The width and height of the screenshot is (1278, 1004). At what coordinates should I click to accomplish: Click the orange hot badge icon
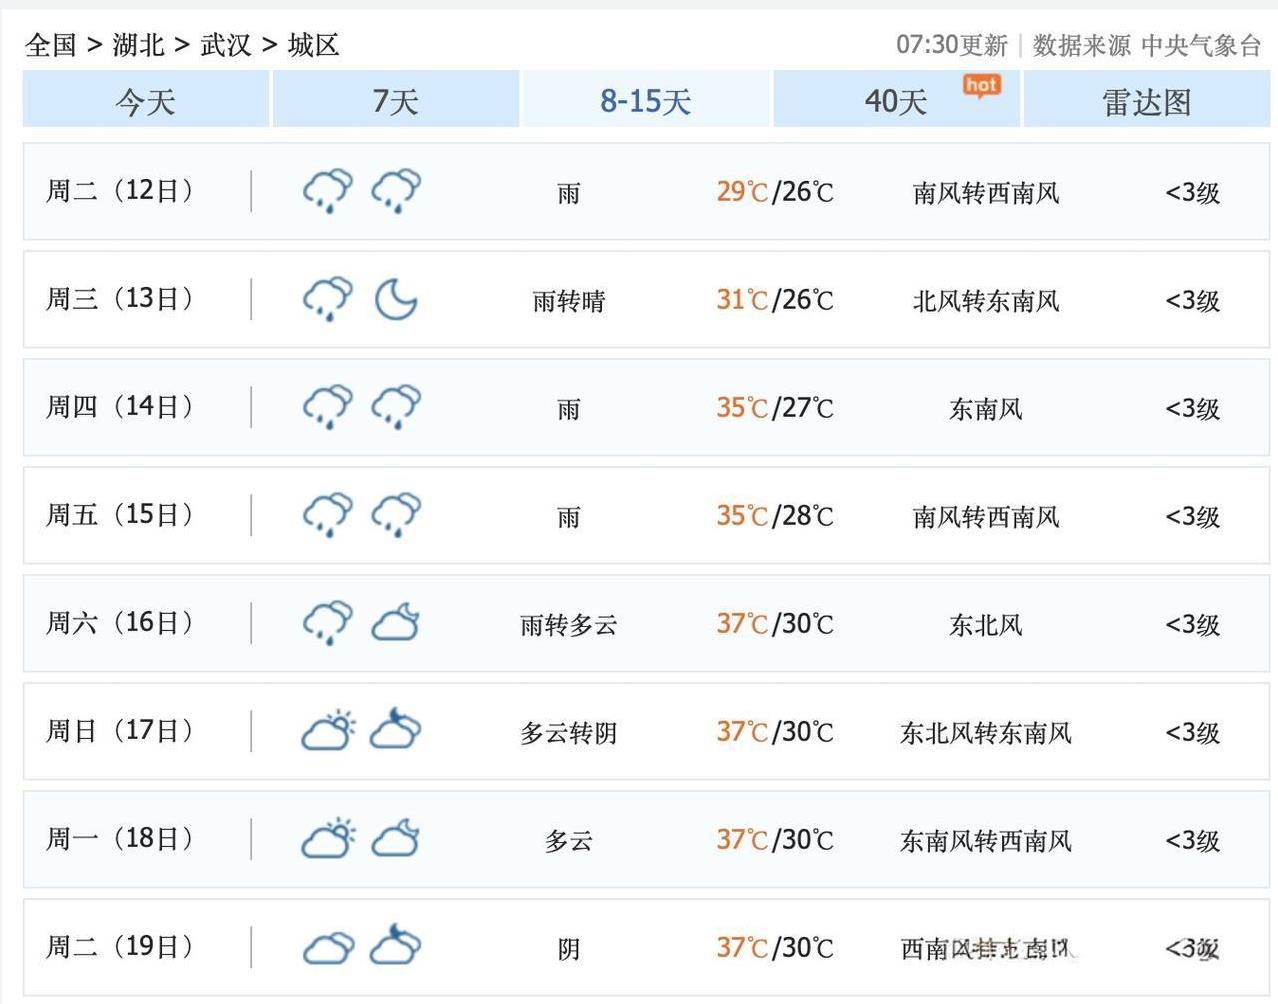(x=981, y=86)
